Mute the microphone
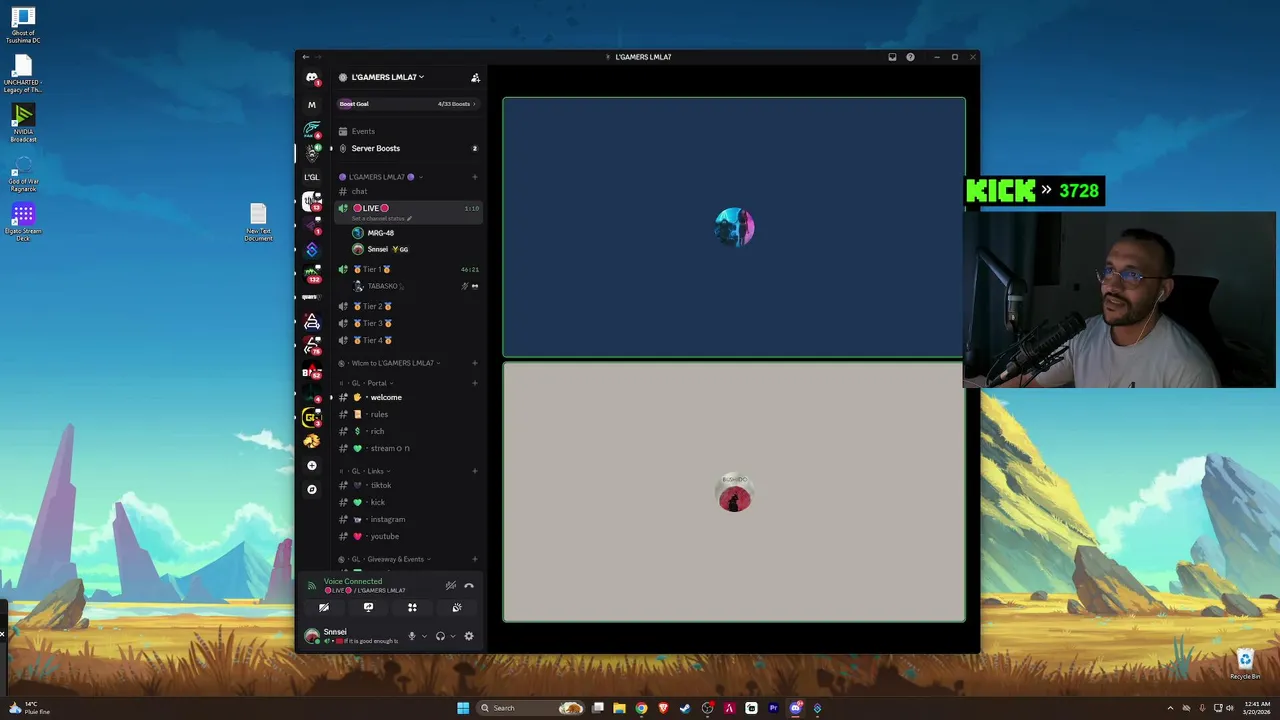This screenshot has width=1280, height=720. (411, 636)
